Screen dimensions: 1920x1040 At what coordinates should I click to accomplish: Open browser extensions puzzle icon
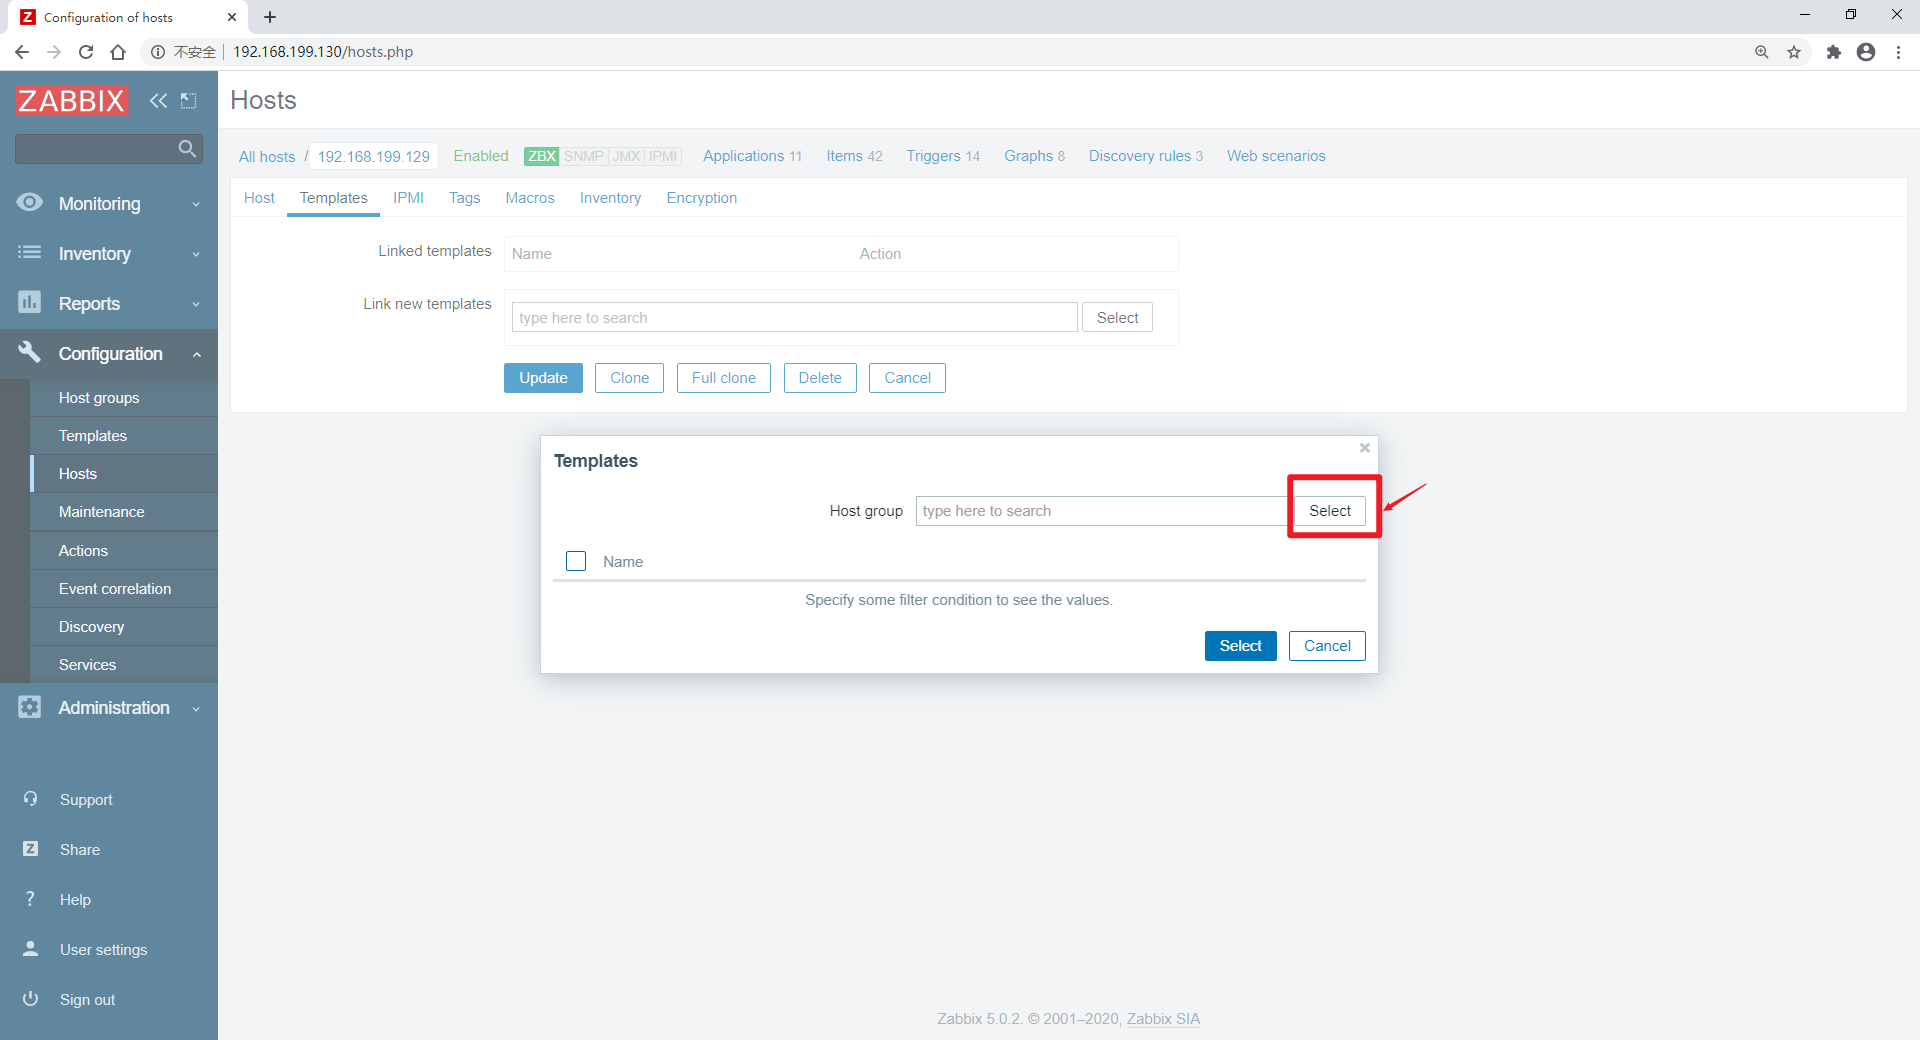pos(1834,52)
